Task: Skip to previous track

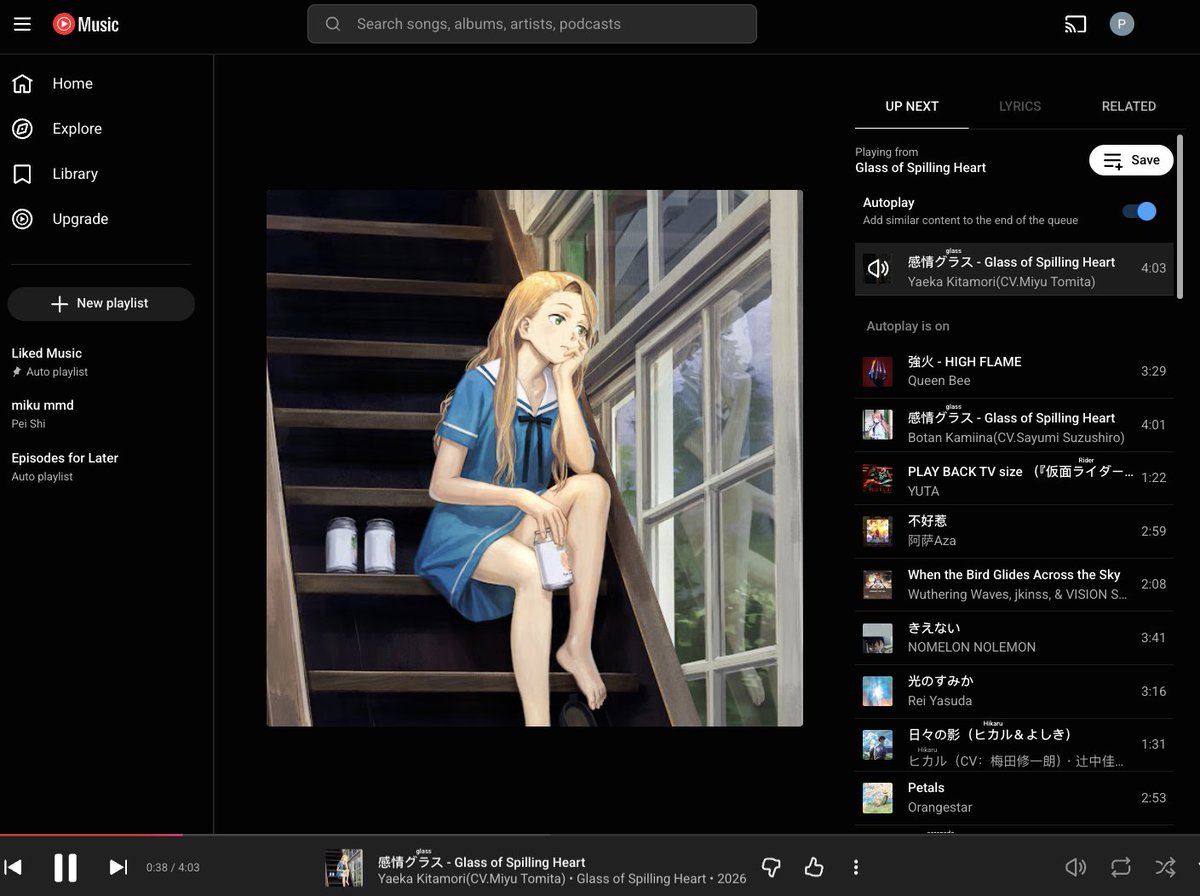Action: pyautogui.click(x=13, y=867)
